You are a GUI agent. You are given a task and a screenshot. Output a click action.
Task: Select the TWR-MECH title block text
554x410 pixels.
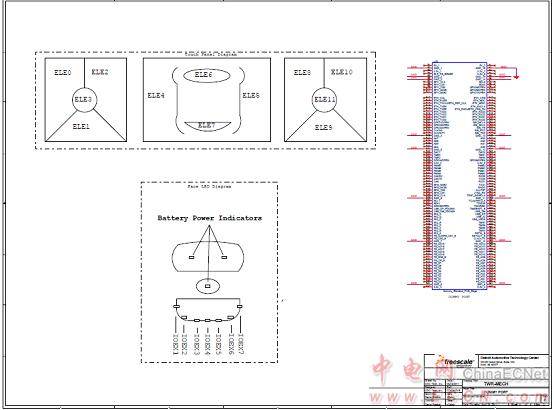coord(496,384)
